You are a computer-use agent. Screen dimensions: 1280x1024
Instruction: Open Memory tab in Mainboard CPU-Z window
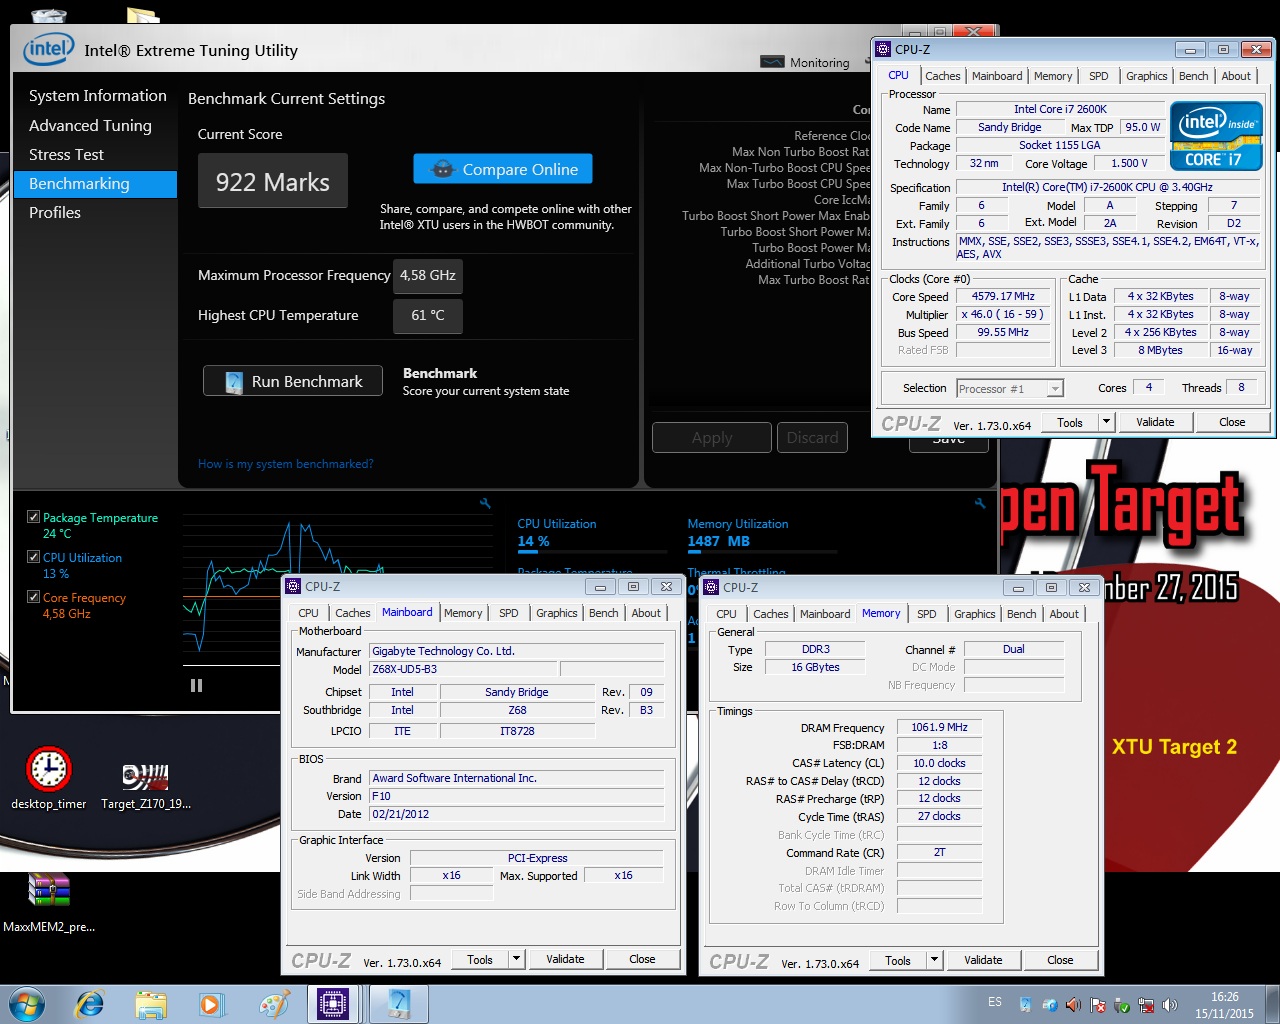tap(463, 613)
